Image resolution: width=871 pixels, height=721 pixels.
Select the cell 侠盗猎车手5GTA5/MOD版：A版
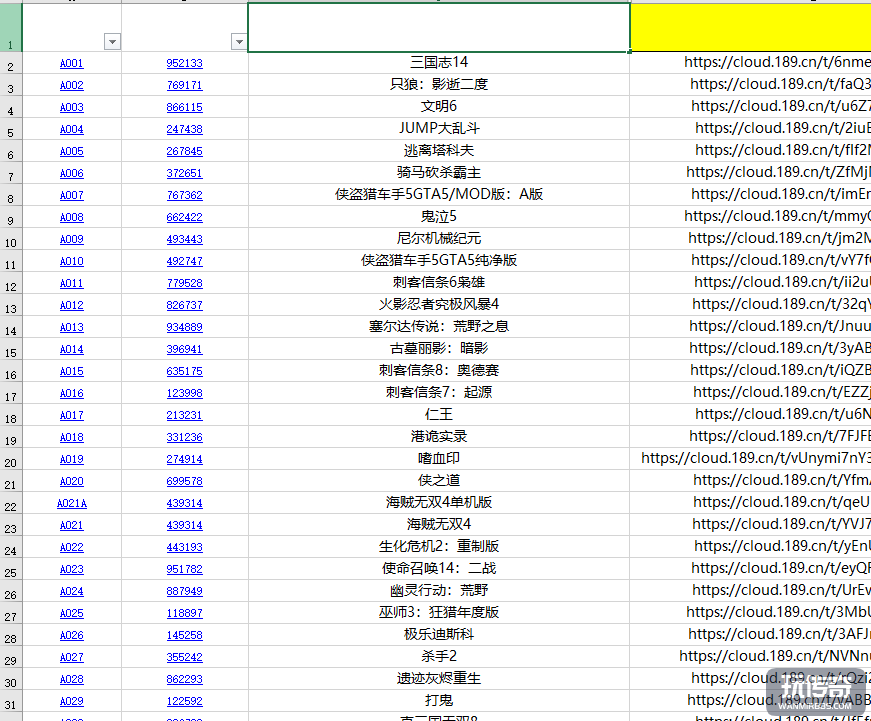[439, 194]
